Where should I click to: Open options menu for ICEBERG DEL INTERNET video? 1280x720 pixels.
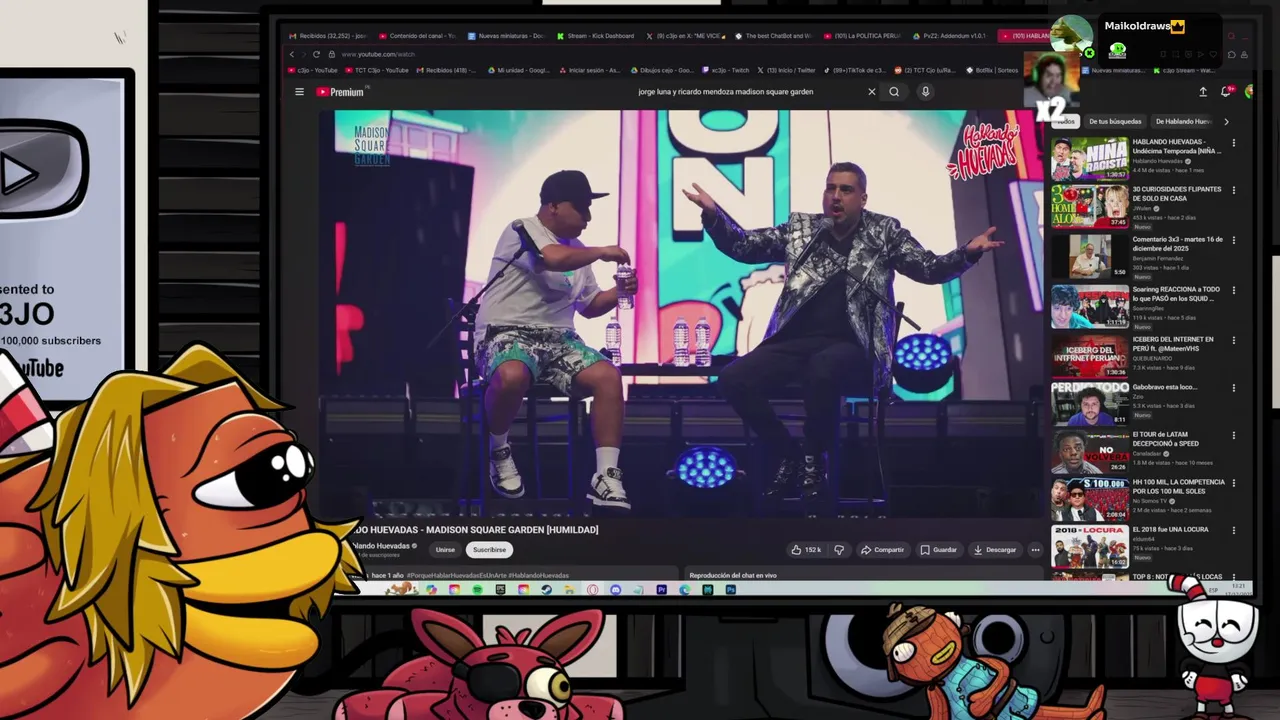point(1233,340)
